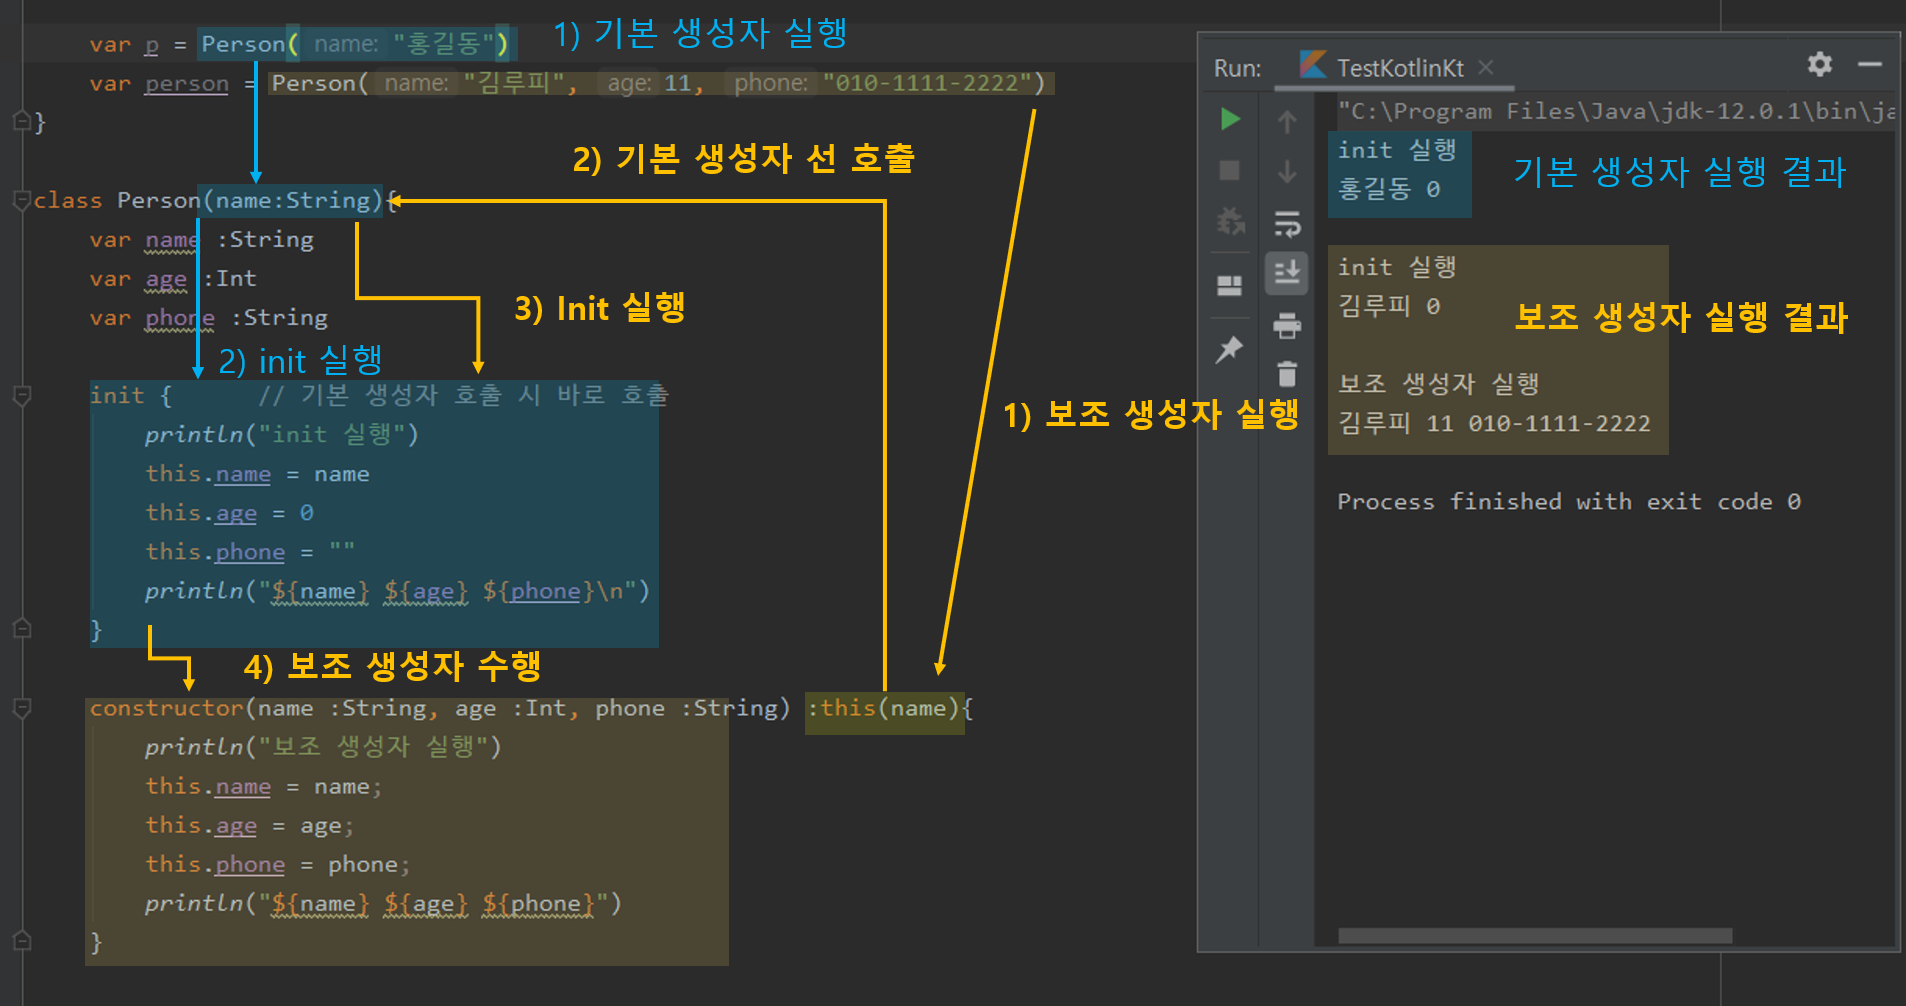The height and width of the screenshot is (1006, 1906).
Task: Click 'Process finished with exit code 0' line
Action: coord(1569,502)
